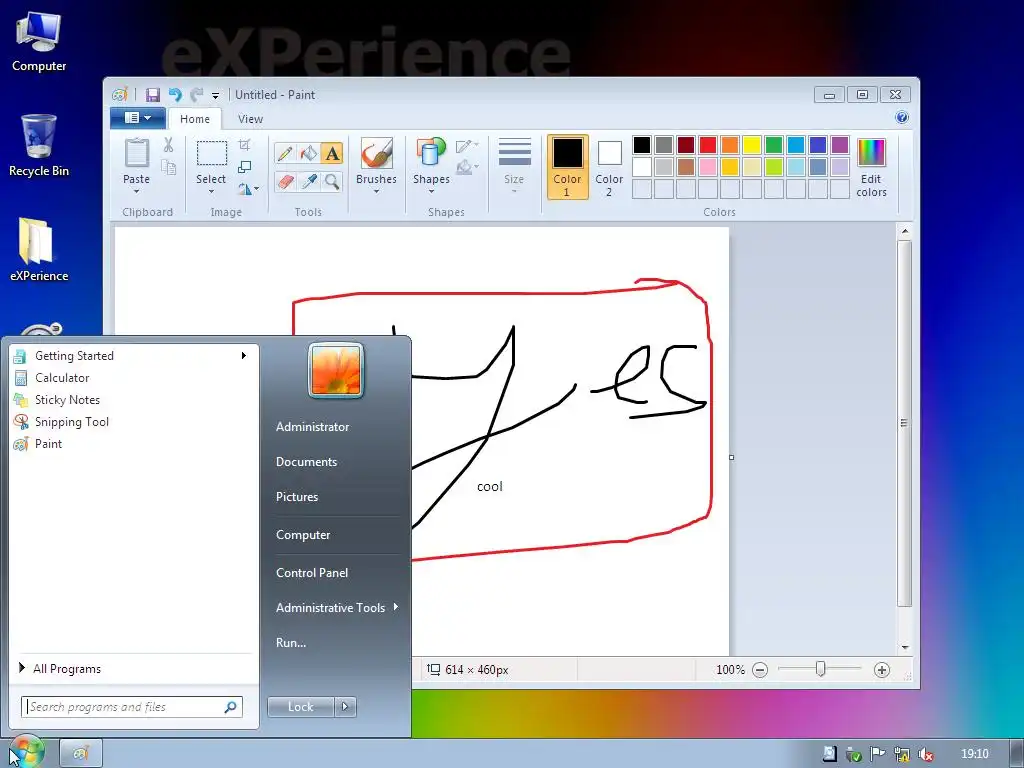Select the Text tool
The width and height of the screenshot is (1024, 768).
[x=332, y=153]
